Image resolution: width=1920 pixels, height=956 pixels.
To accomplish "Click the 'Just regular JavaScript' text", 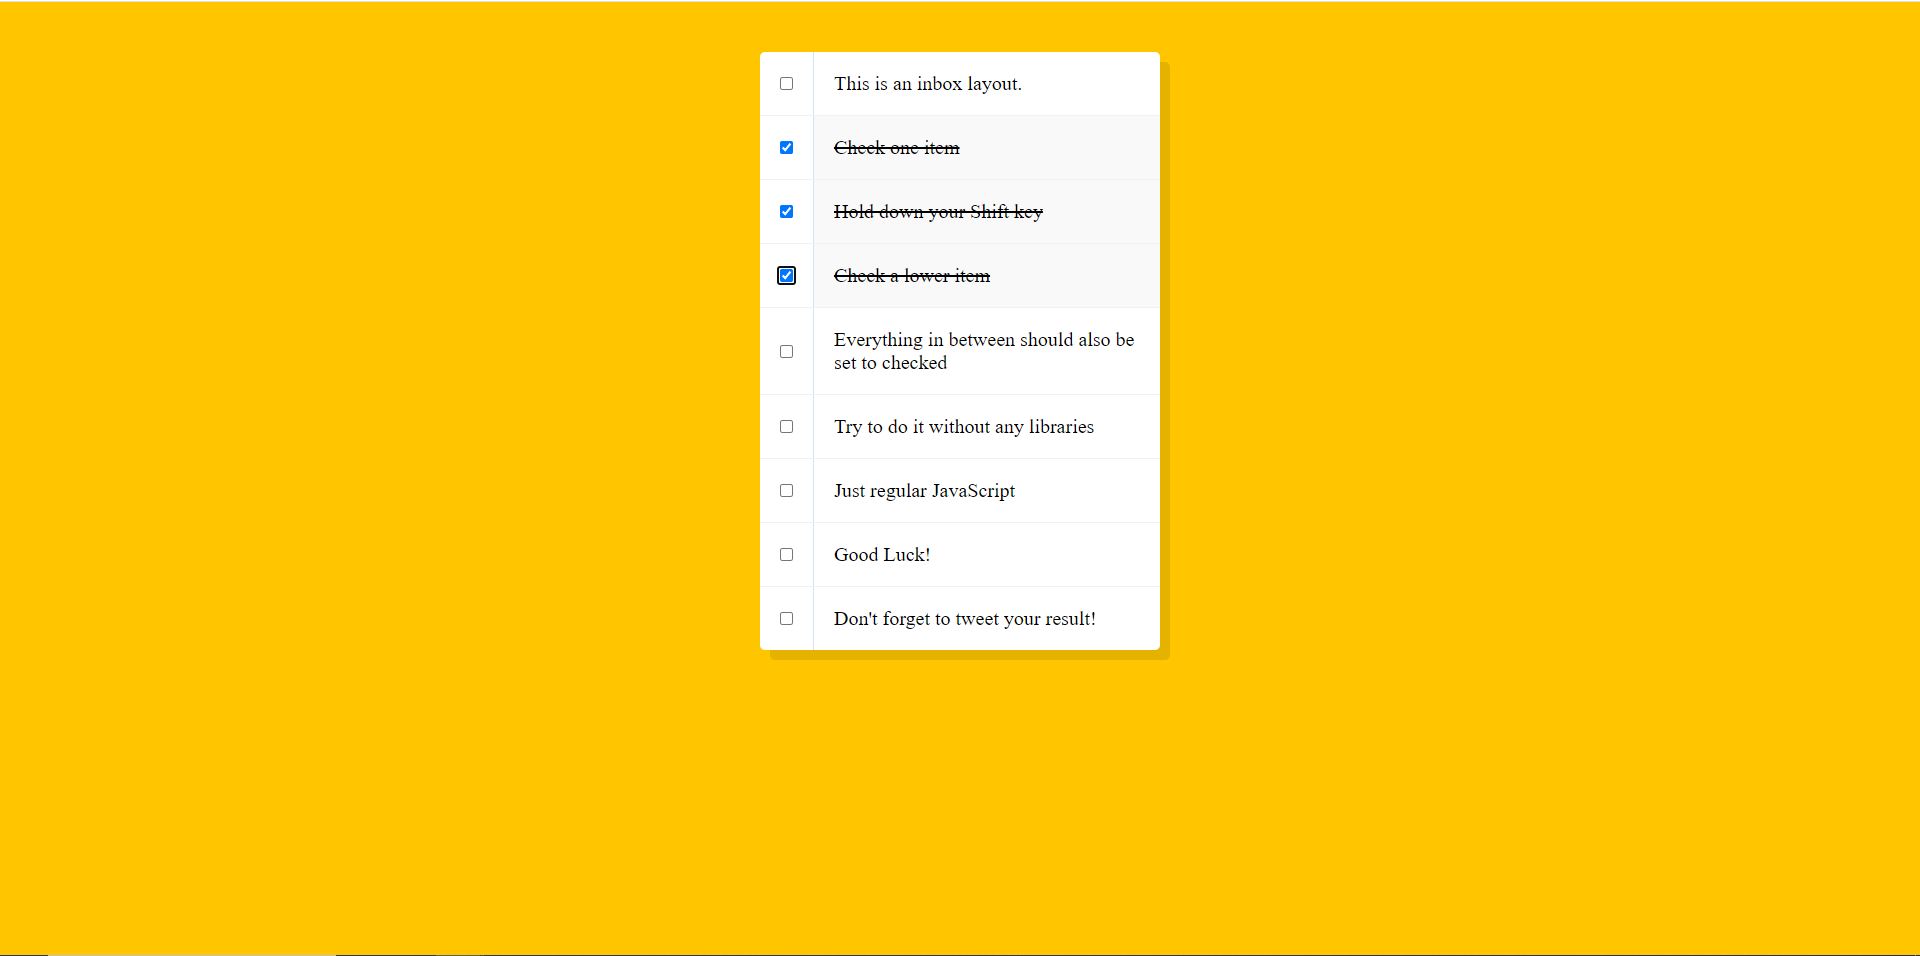I will click(x=924, y=491).
